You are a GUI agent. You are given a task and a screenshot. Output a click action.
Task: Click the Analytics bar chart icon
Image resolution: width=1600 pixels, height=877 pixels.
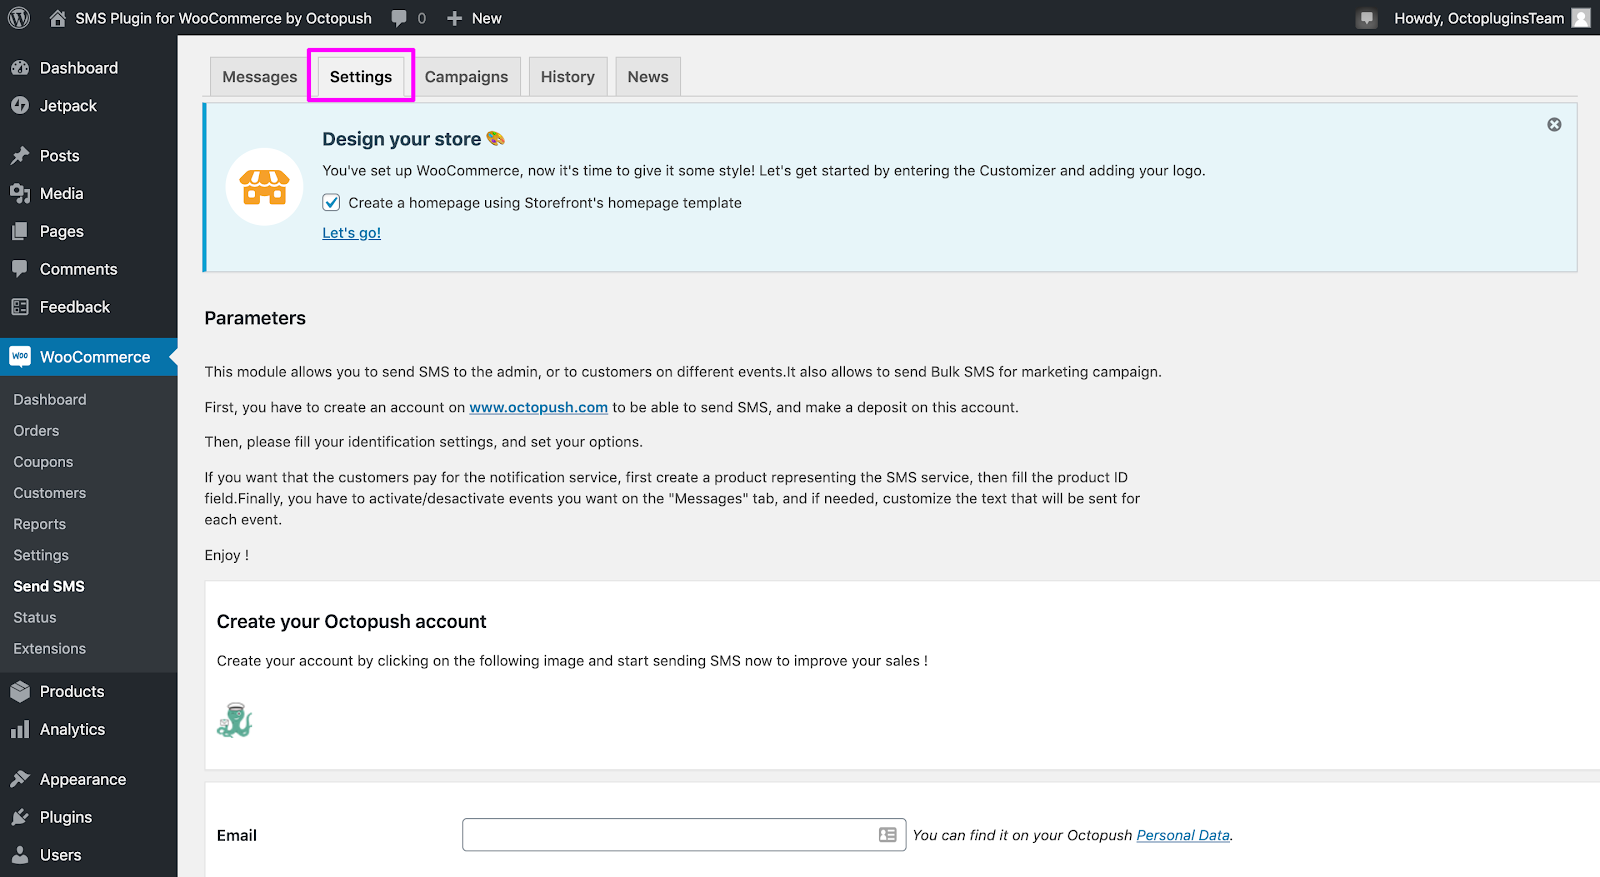(20, 730)
